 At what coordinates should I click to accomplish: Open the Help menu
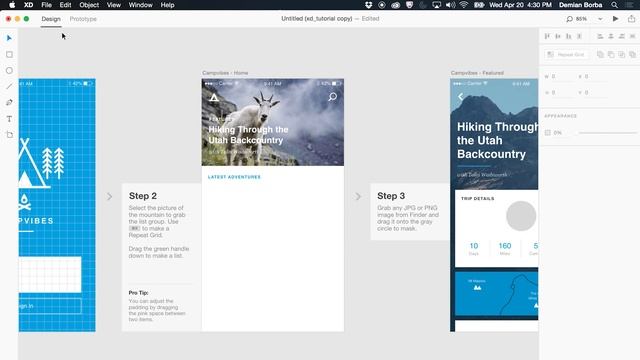tap(167, 5)
